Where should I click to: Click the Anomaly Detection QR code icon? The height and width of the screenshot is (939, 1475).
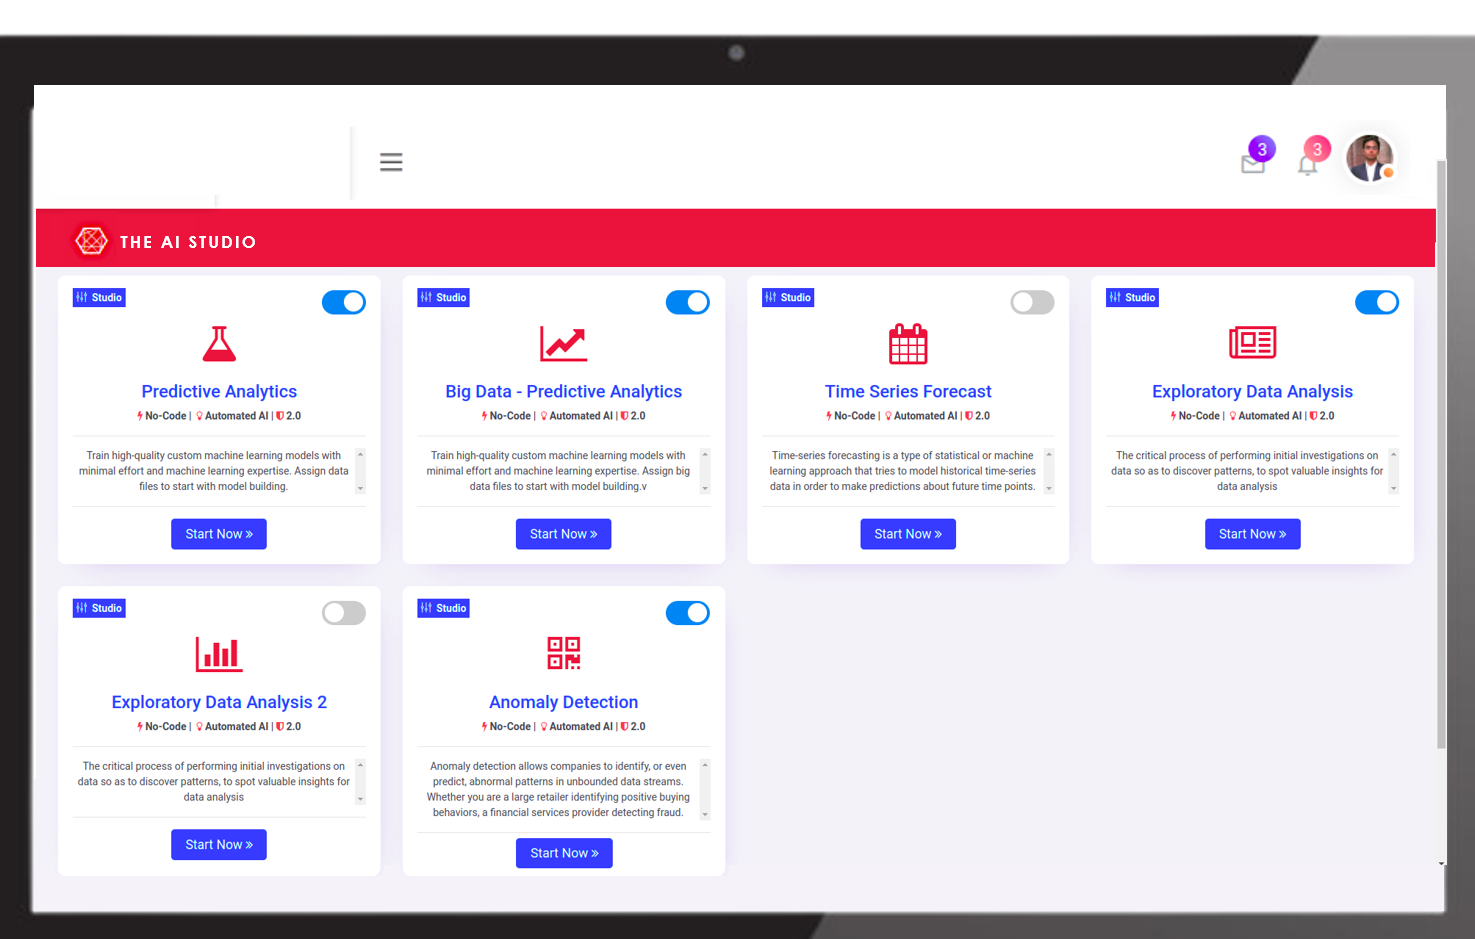[564, 653]
